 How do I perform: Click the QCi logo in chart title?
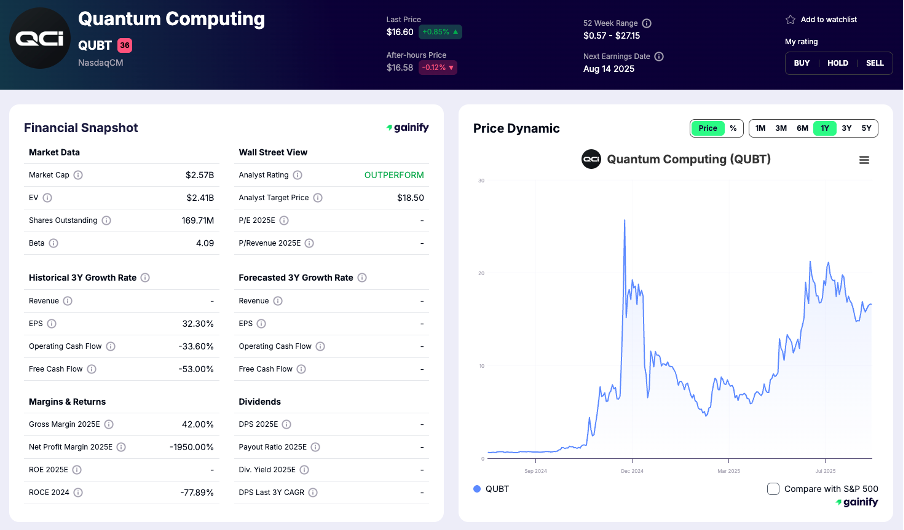[591, 159]
